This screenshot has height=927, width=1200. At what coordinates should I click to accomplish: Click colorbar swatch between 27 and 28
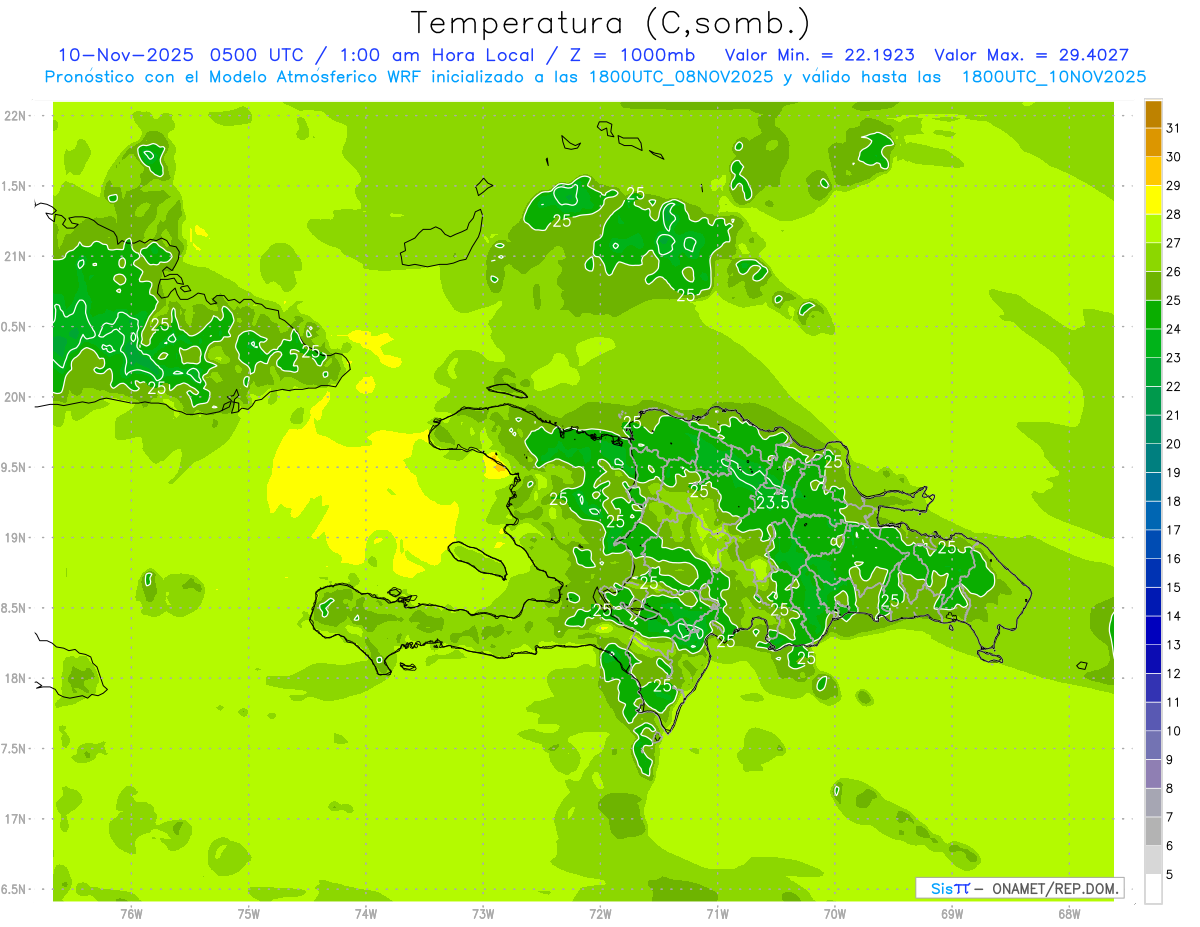[x=1153, y=229]
